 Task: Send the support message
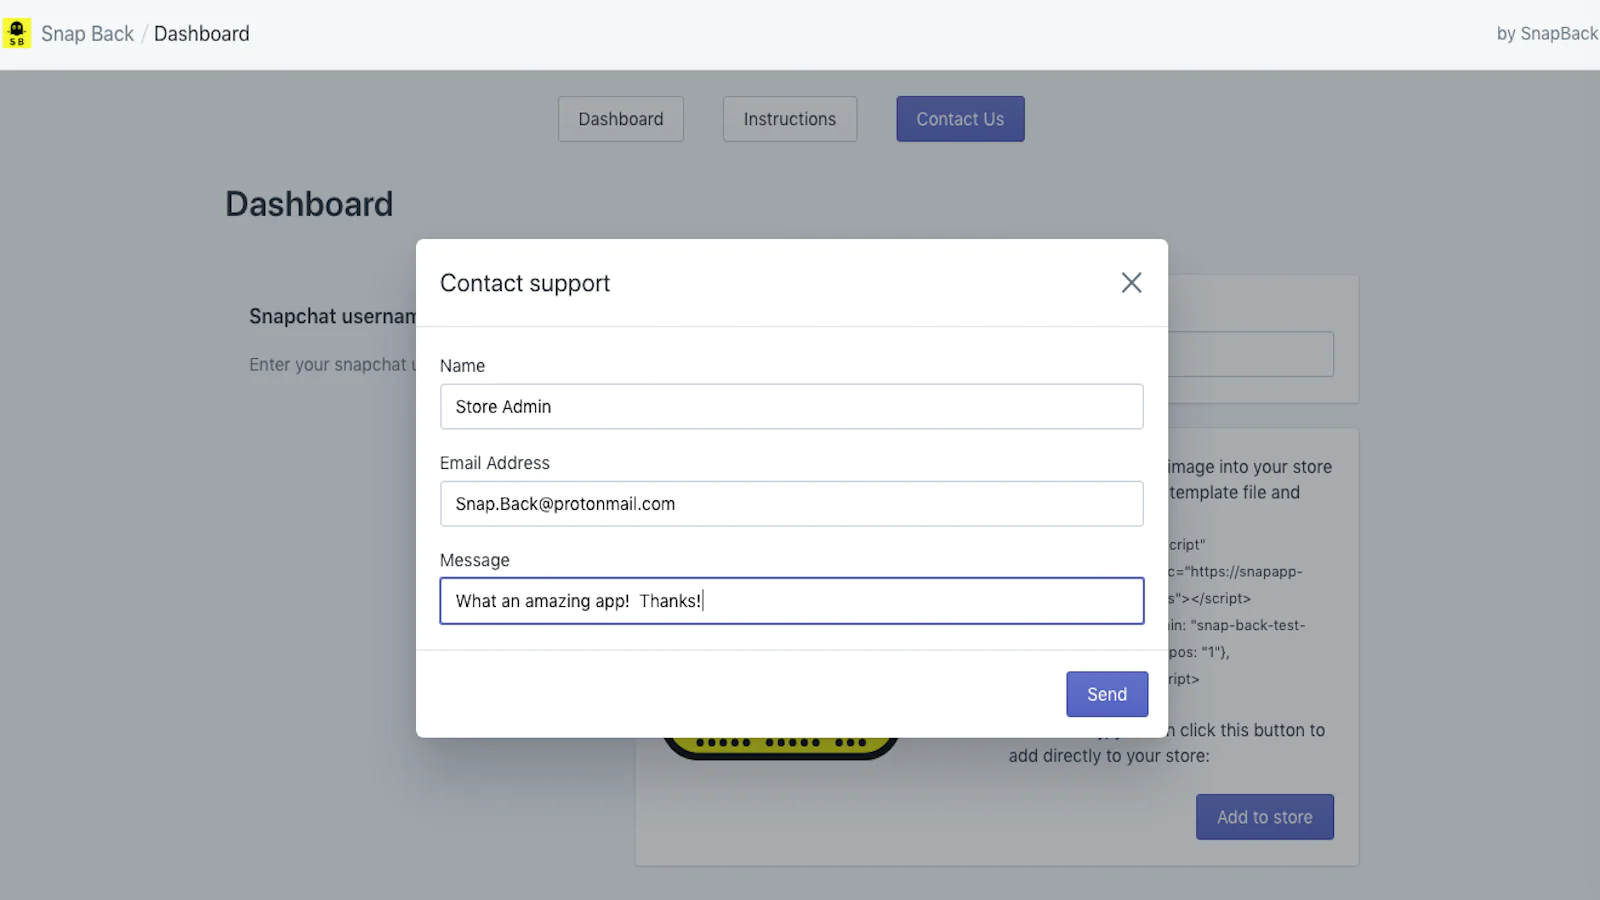[1107, 694]
